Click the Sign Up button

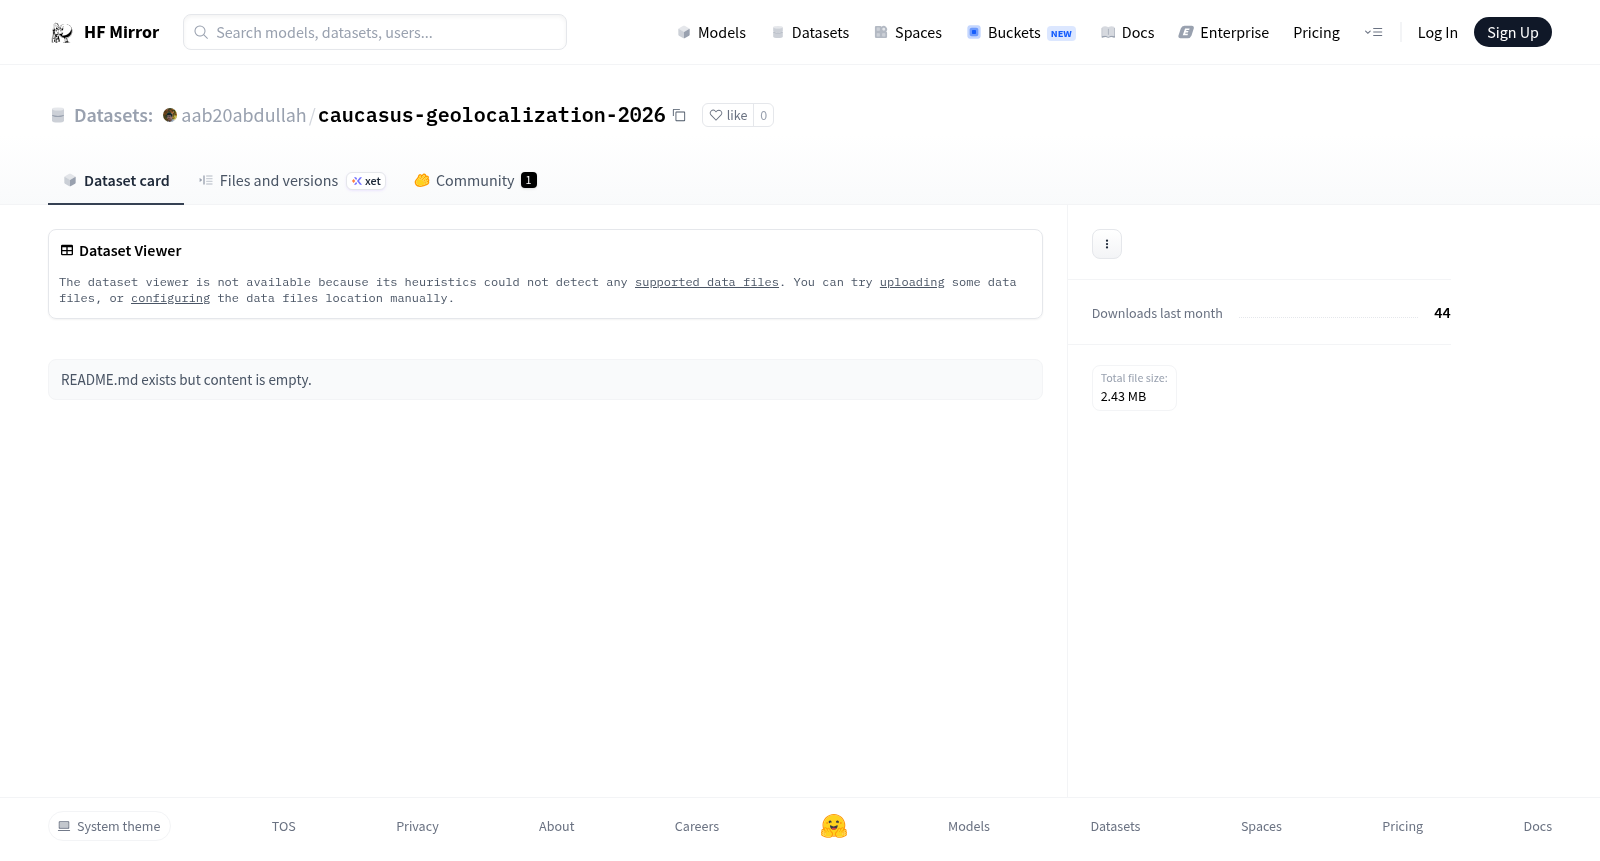[x=1513, y=32]
